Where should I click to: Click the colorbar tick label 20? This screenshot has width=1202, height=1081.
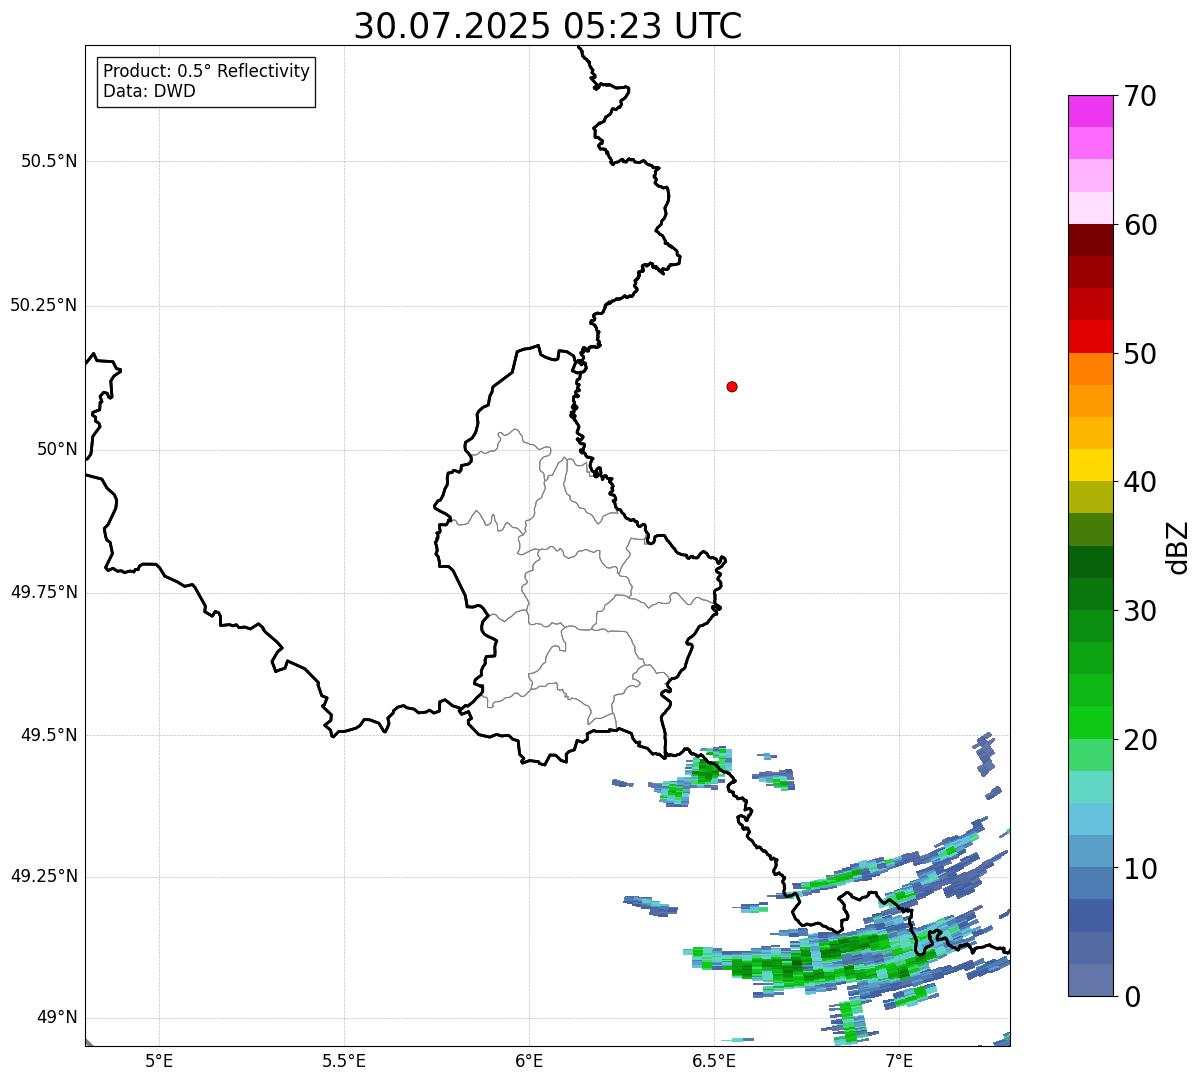[x=1139, y=740]
